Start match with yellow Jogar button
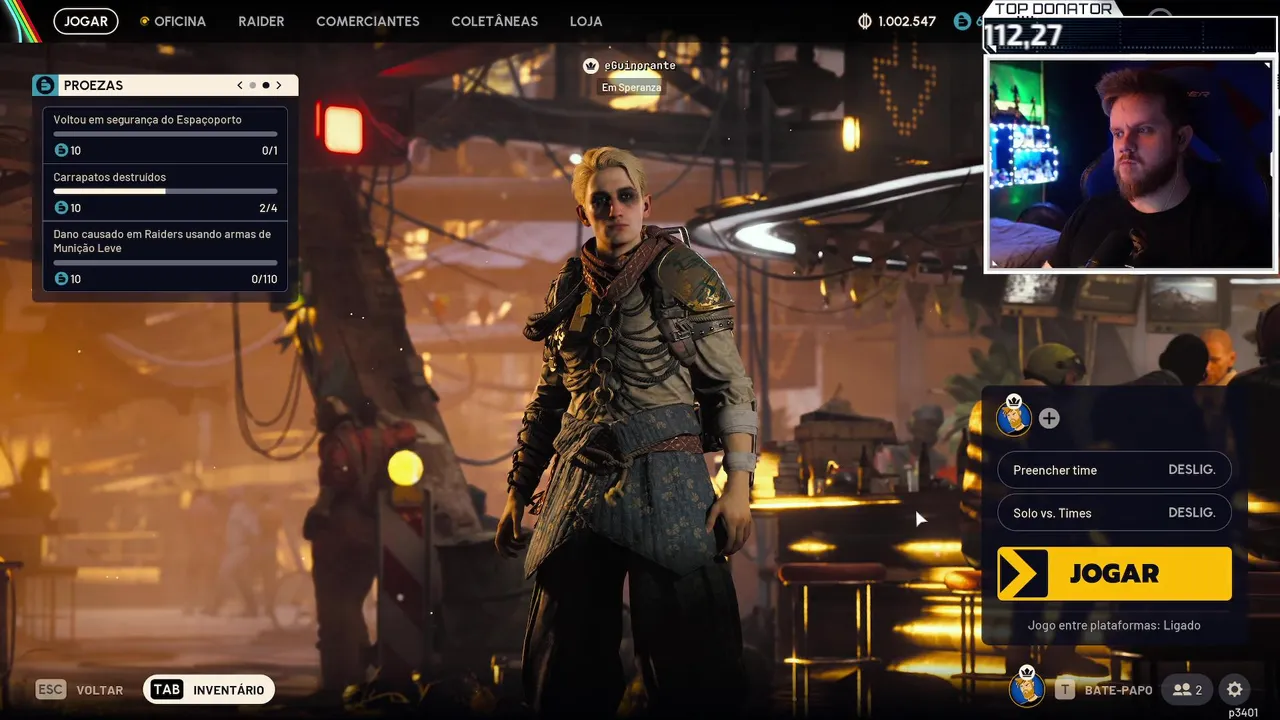This screenshot has width=1280, height=720. pos(1114,573)
